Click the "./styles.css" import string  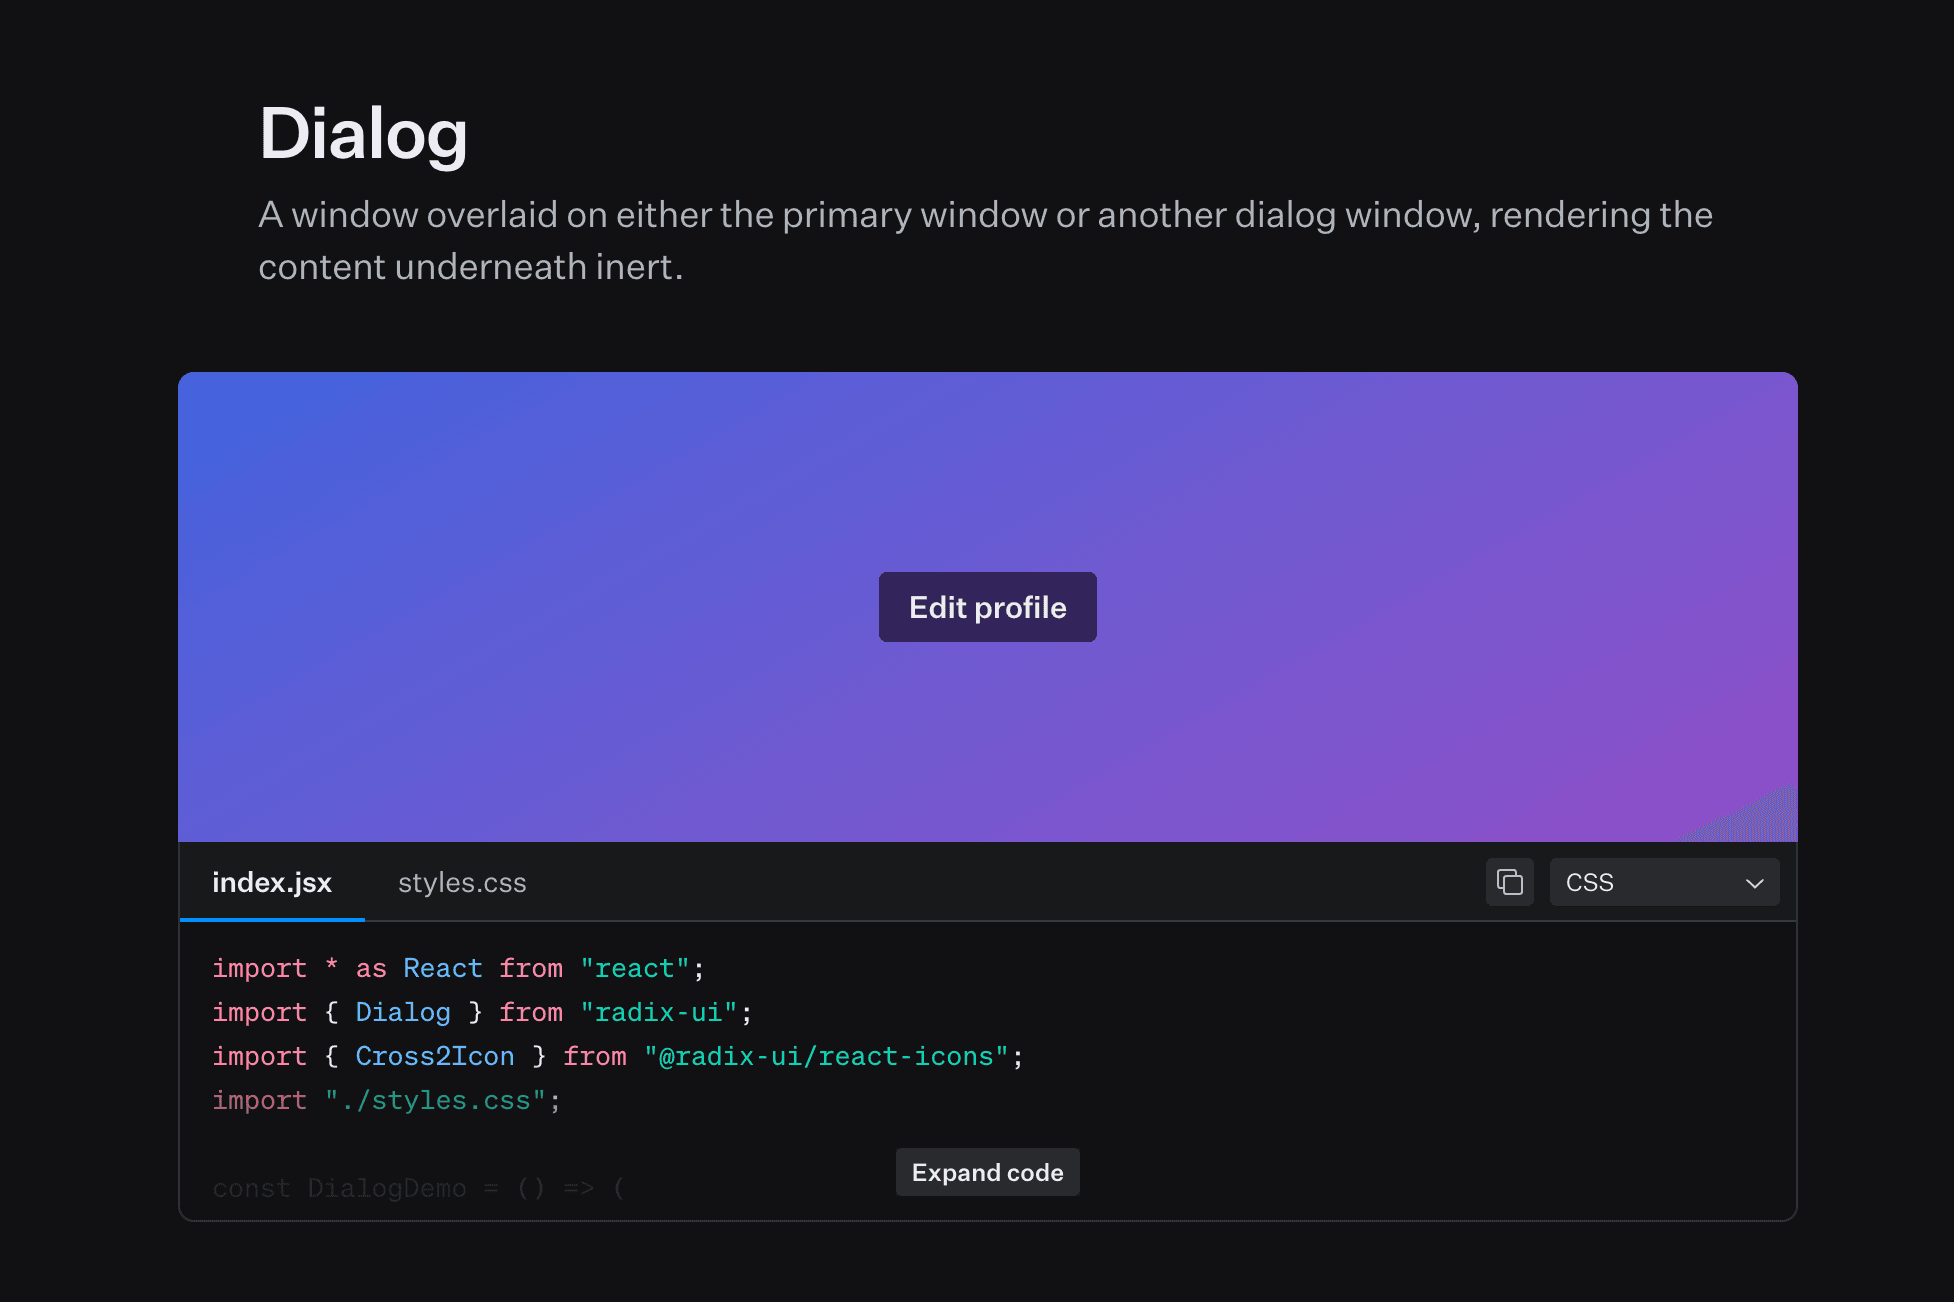[x=435, y=1100]
